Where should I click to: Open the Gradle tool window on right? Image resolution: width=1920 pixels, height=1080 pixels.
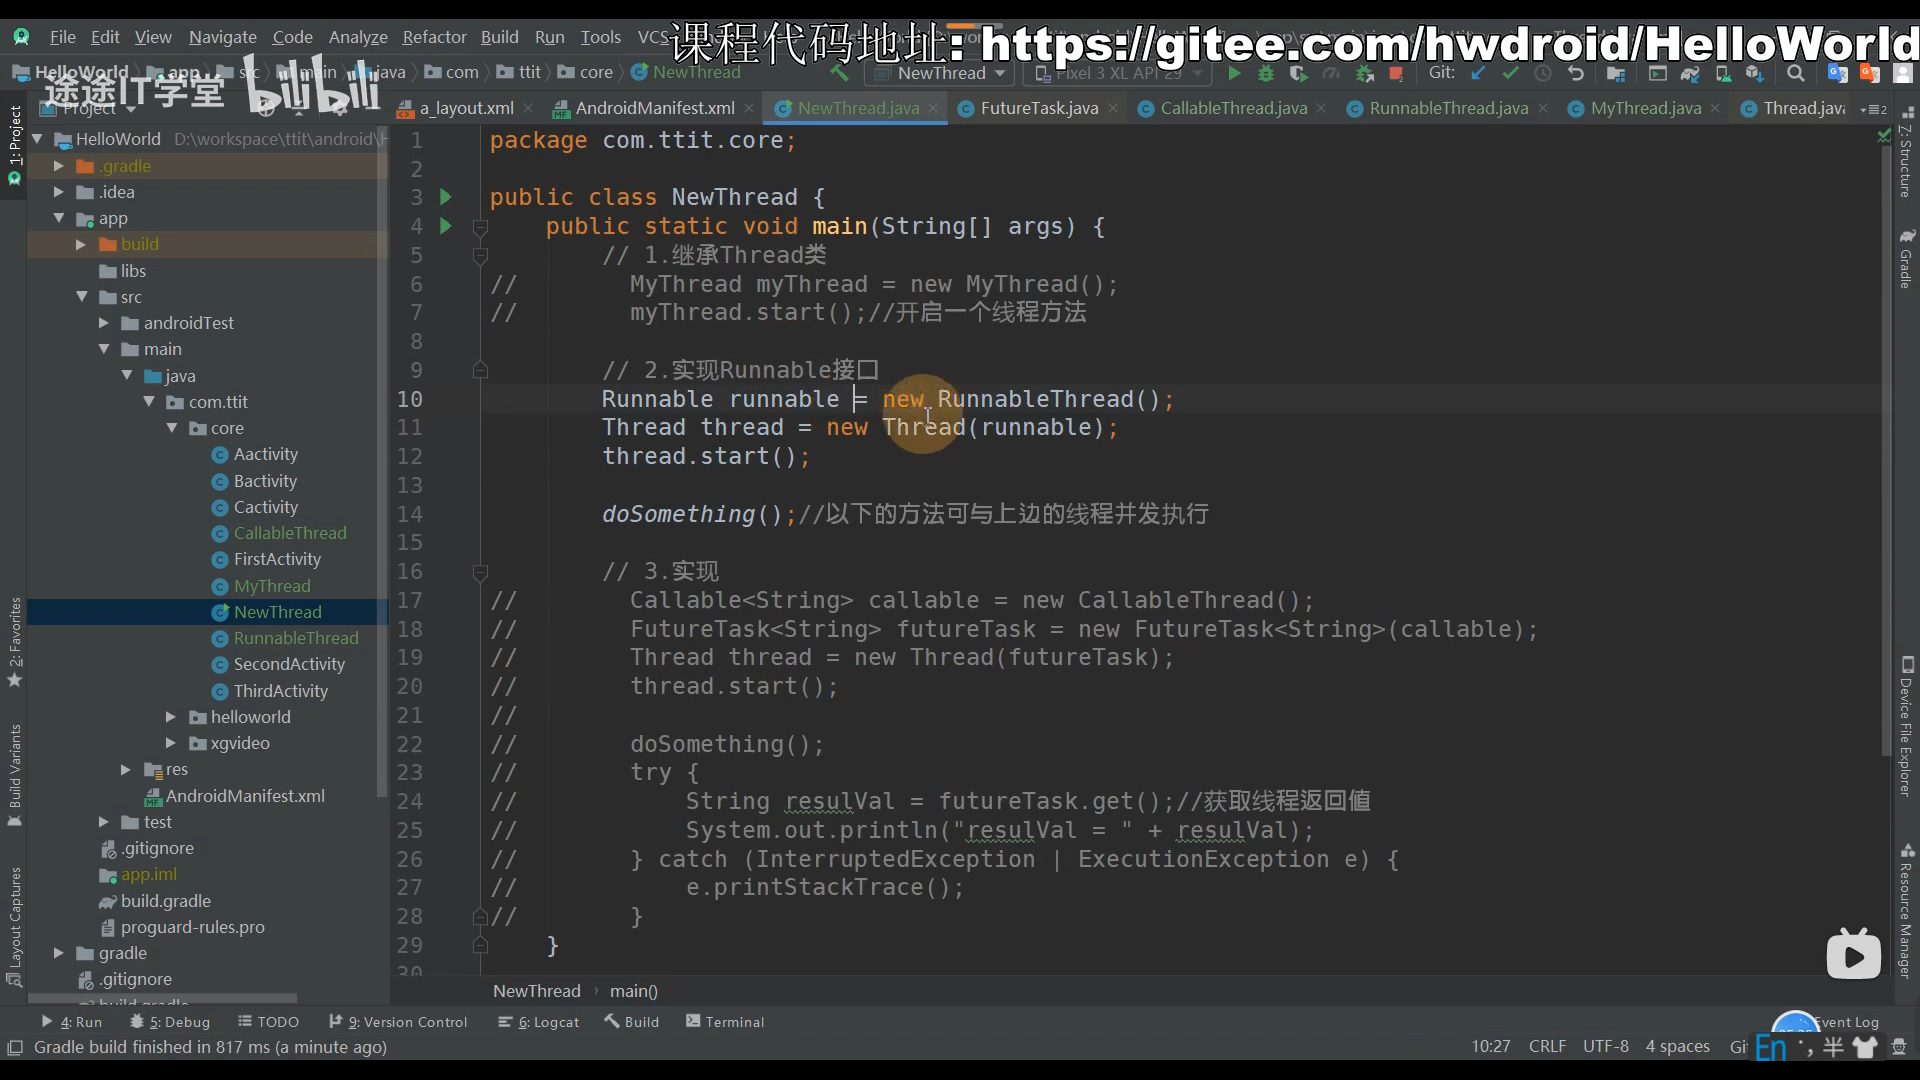(1905, 259)
